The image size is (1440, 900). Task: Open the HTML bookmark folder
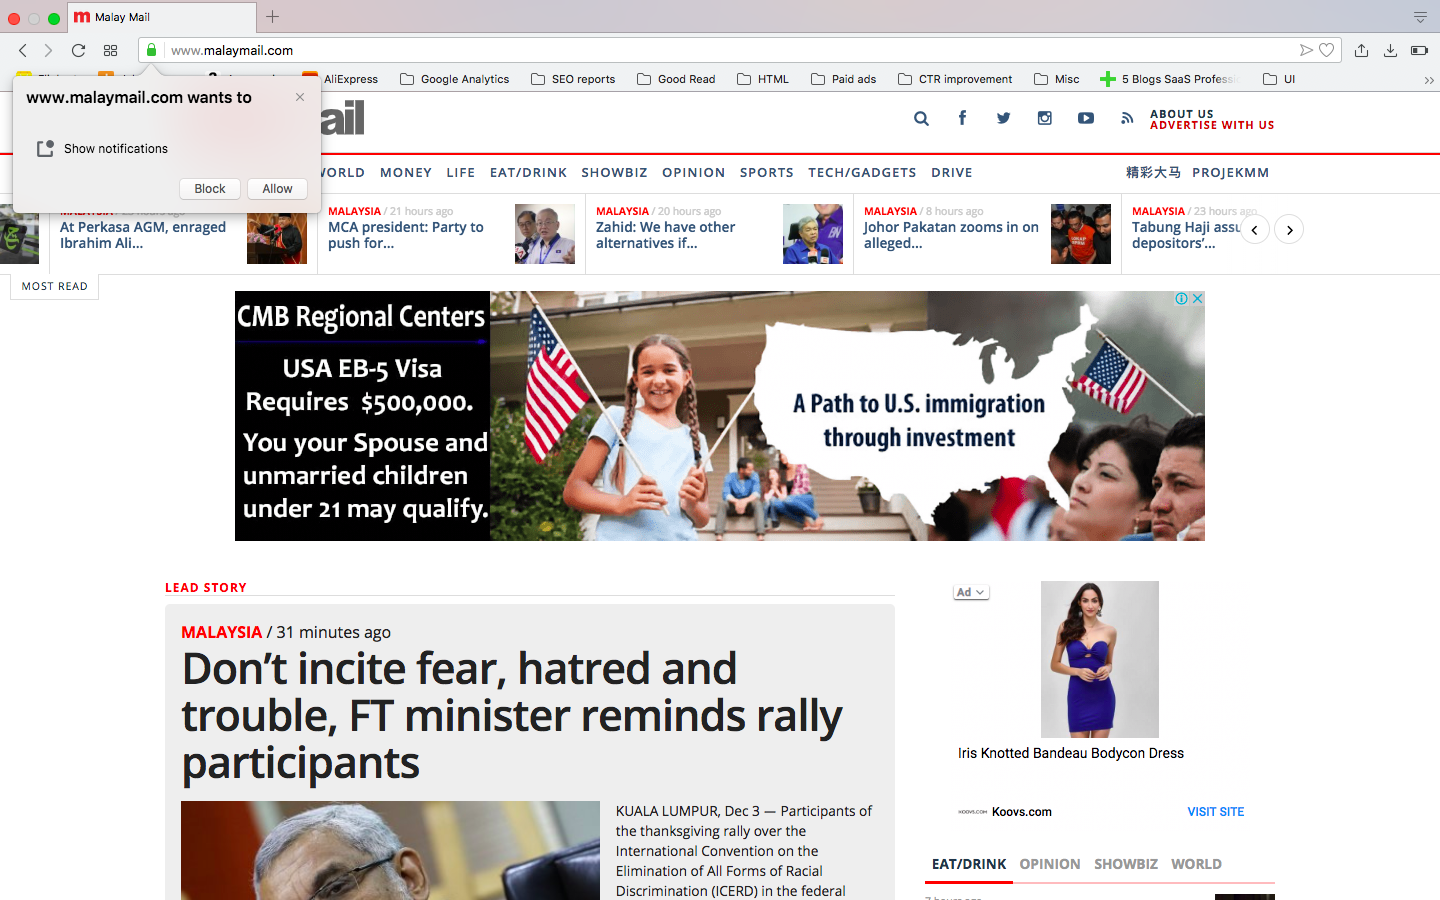click(x=763, y=79)
